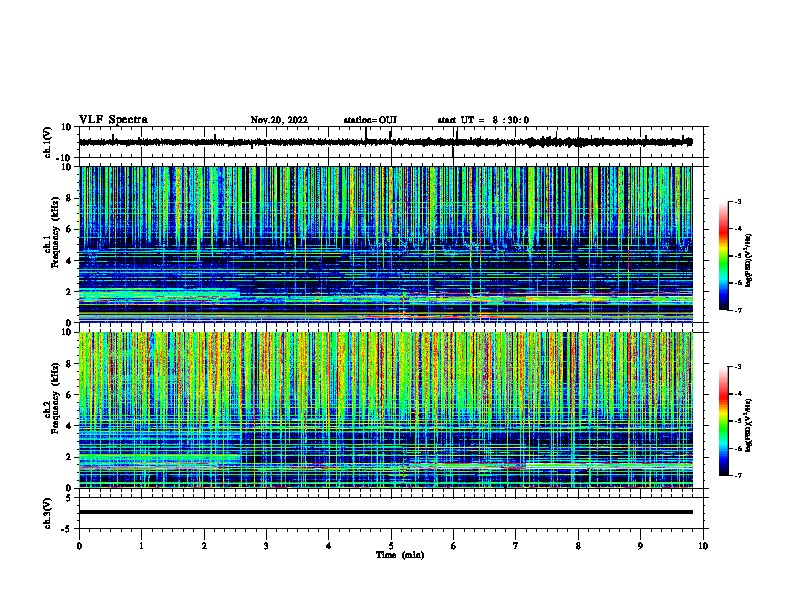Click the ch.2 color scale "log(PSD)" unit label

(x=749, y=426)
